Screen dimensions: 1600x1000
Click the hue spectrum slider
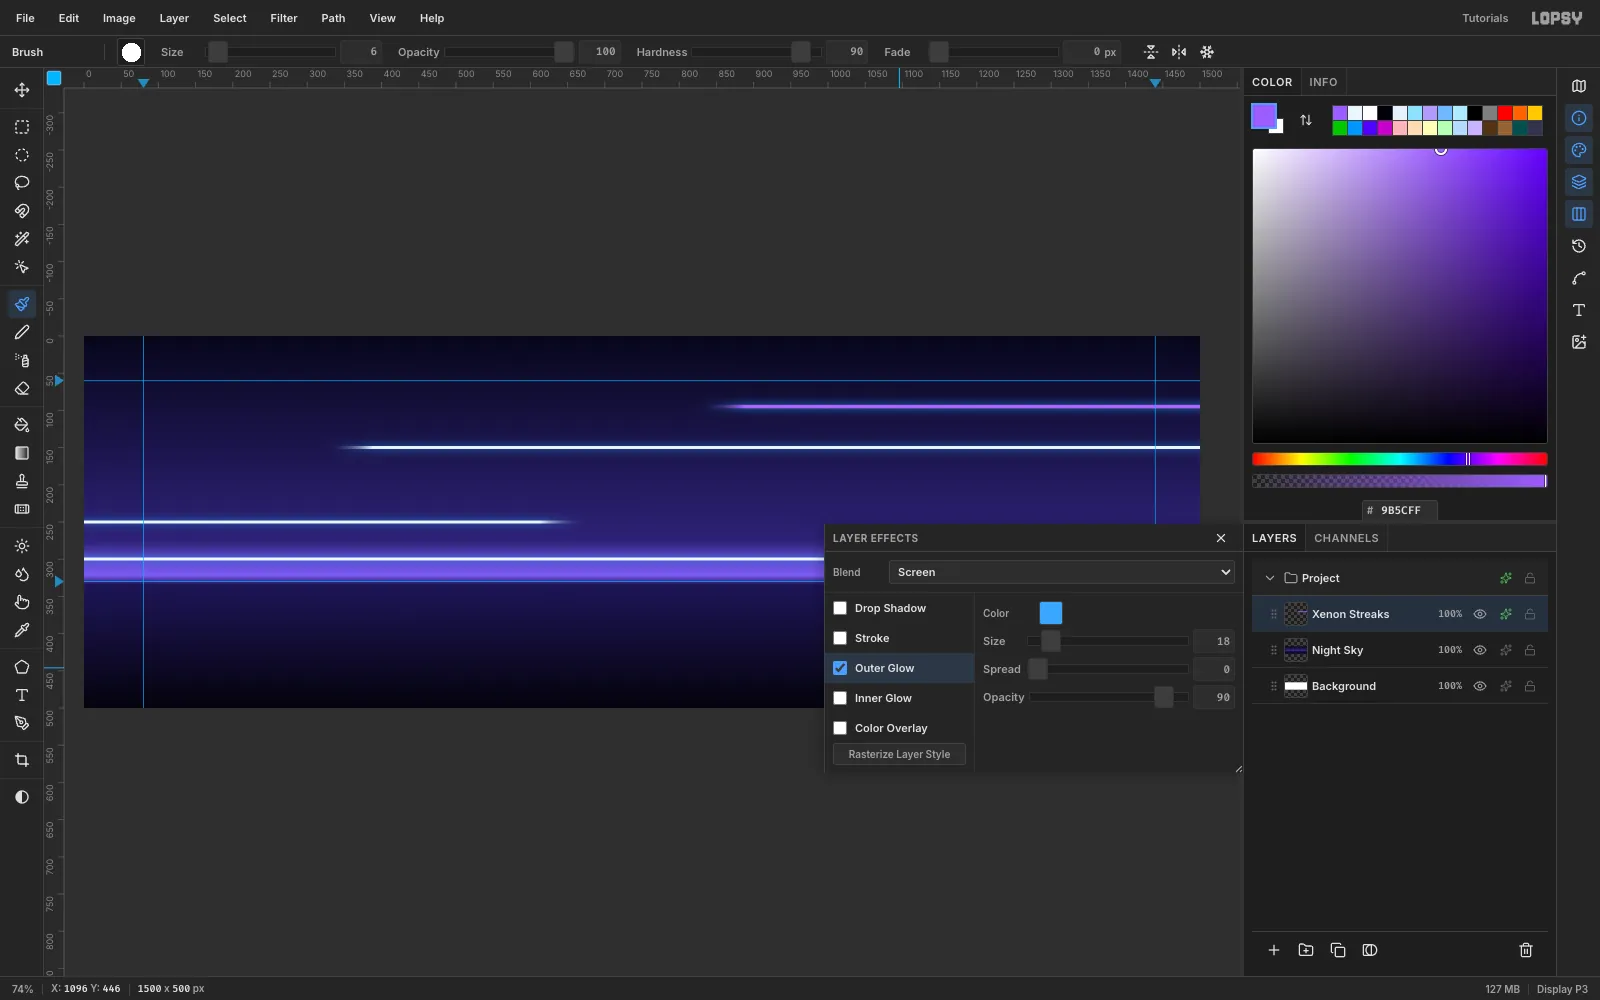pyautogui.click(x=1399, y=459)
